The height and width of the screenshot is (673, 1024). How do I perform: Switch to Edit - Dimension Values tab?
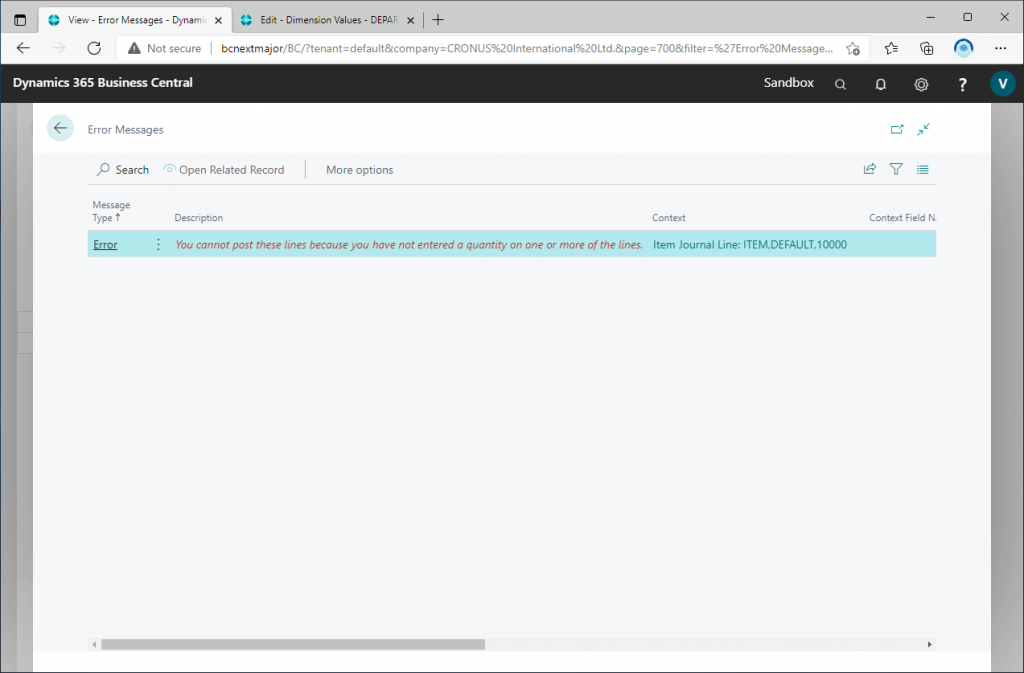click(320, 20)
